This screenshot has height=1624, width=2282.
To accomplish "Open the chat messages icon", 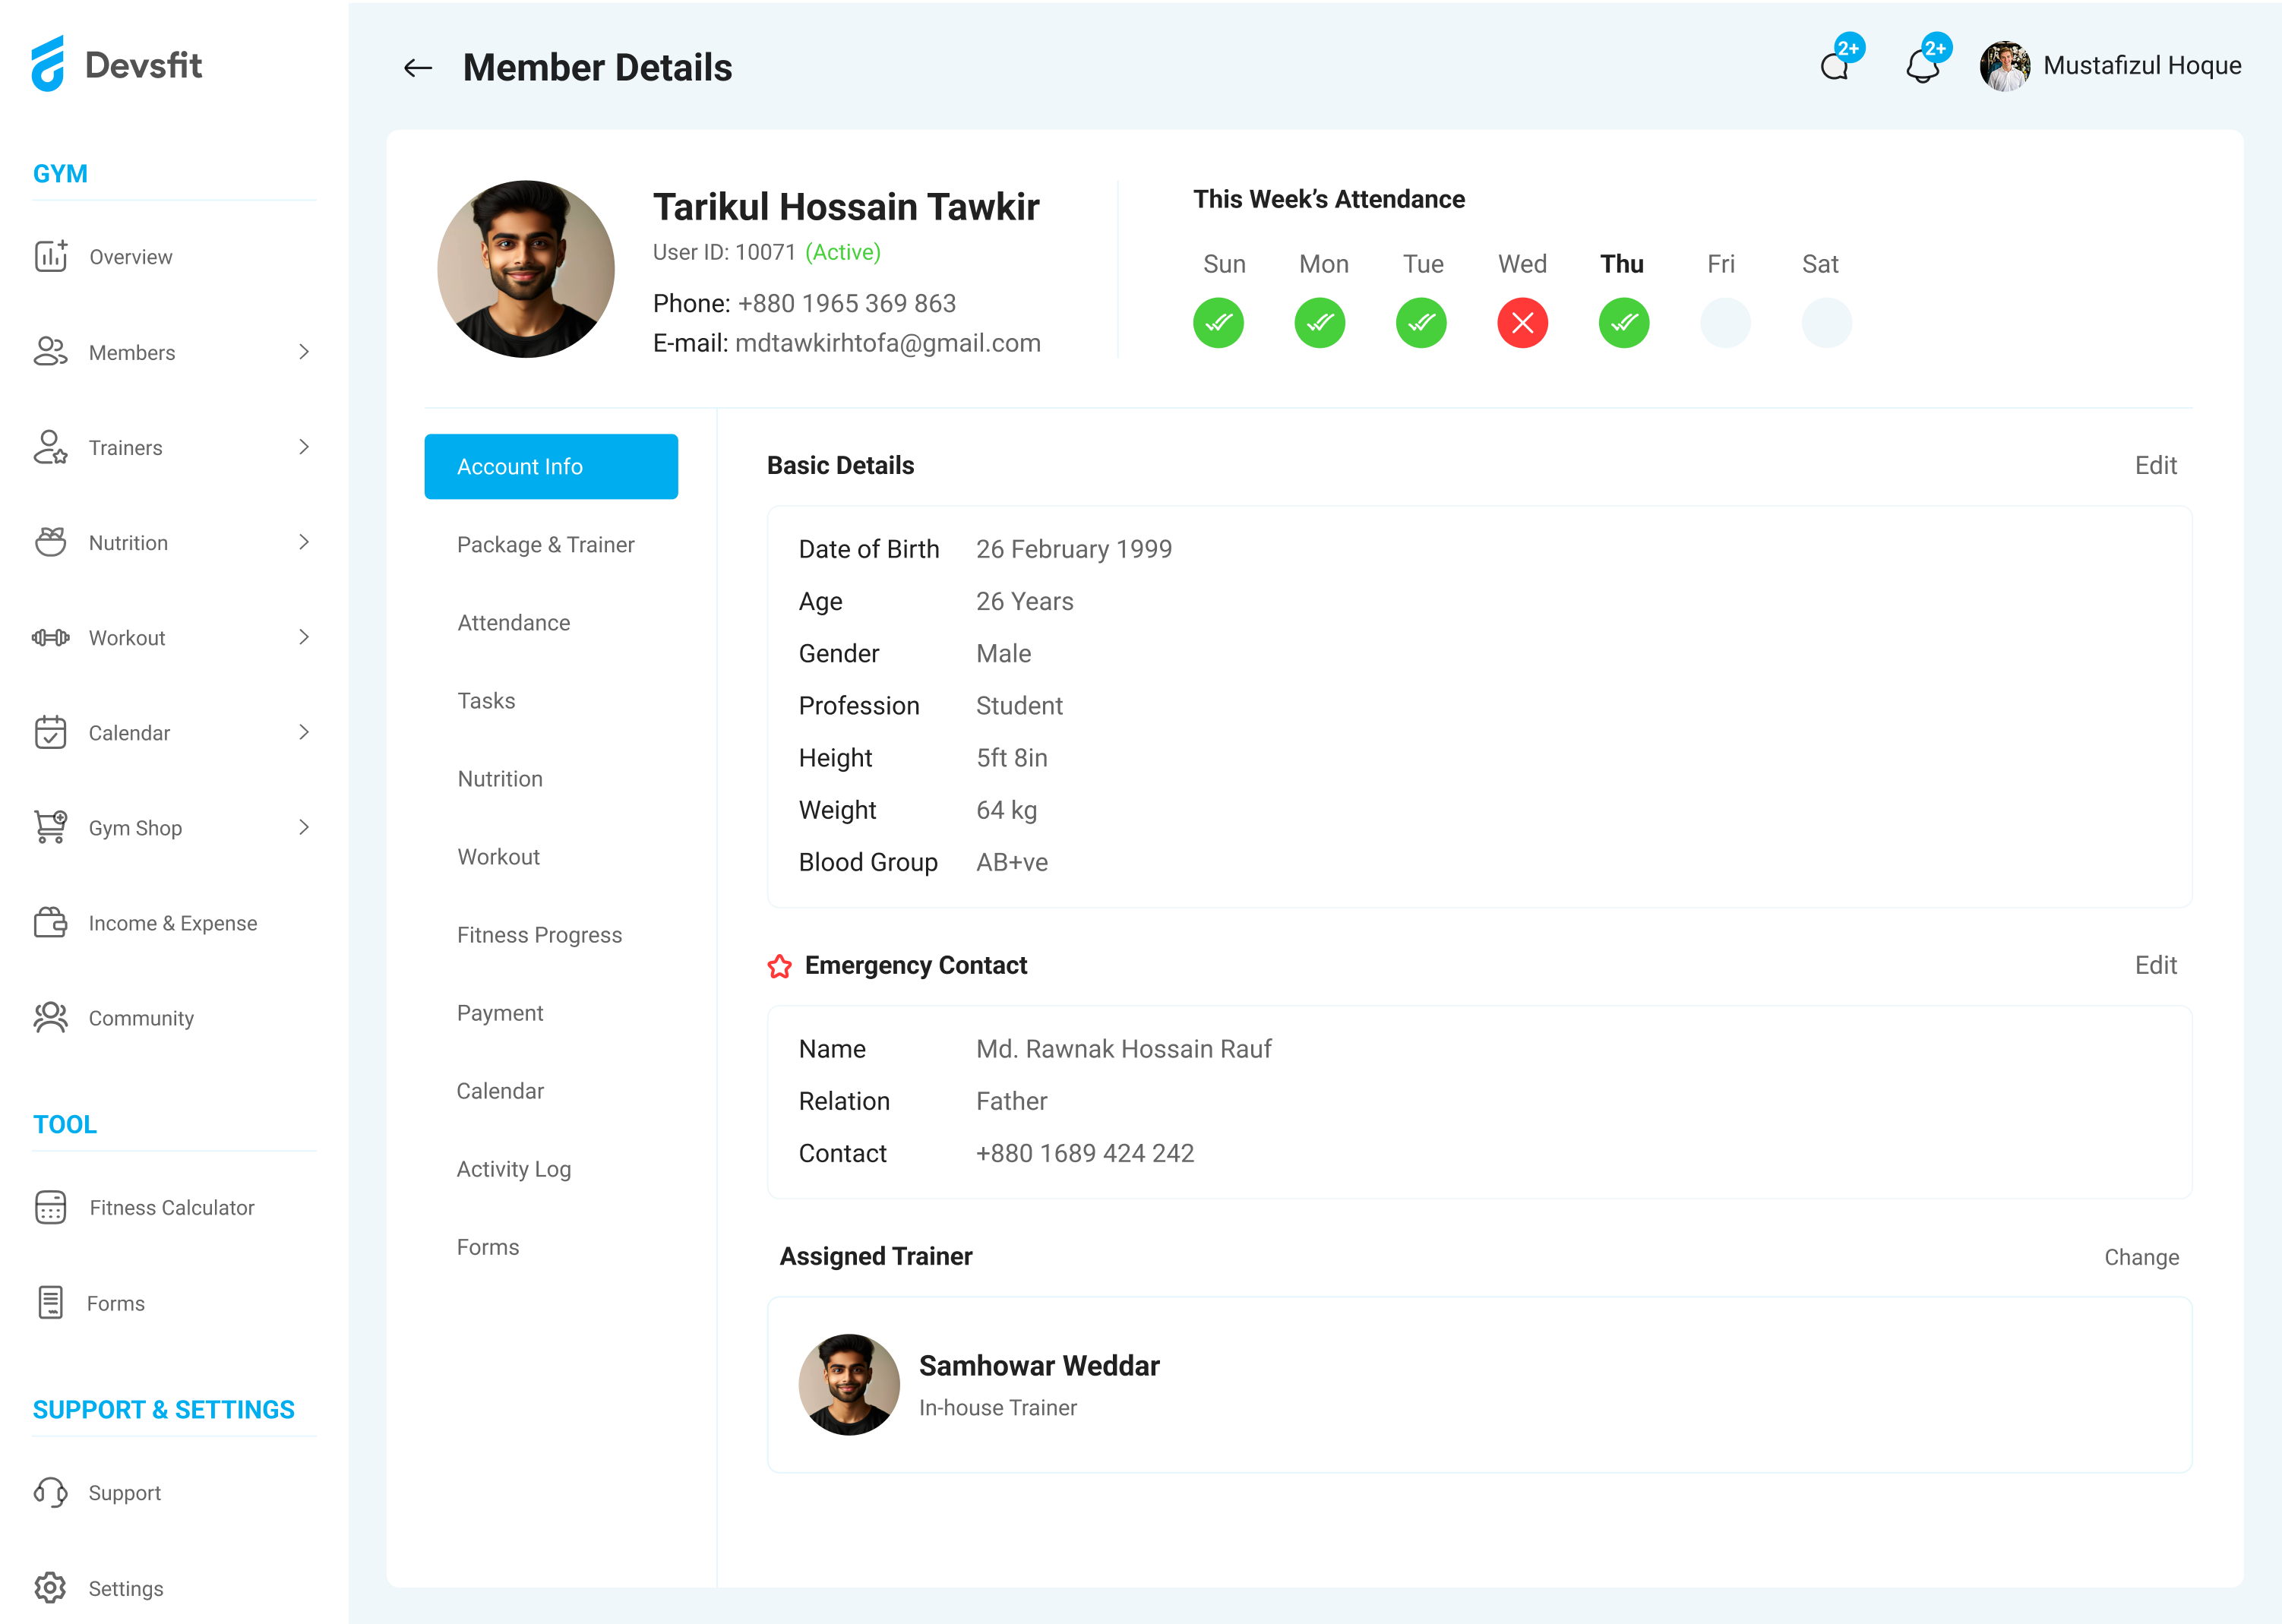I will pyautogui.click(x=1834, y=67).
